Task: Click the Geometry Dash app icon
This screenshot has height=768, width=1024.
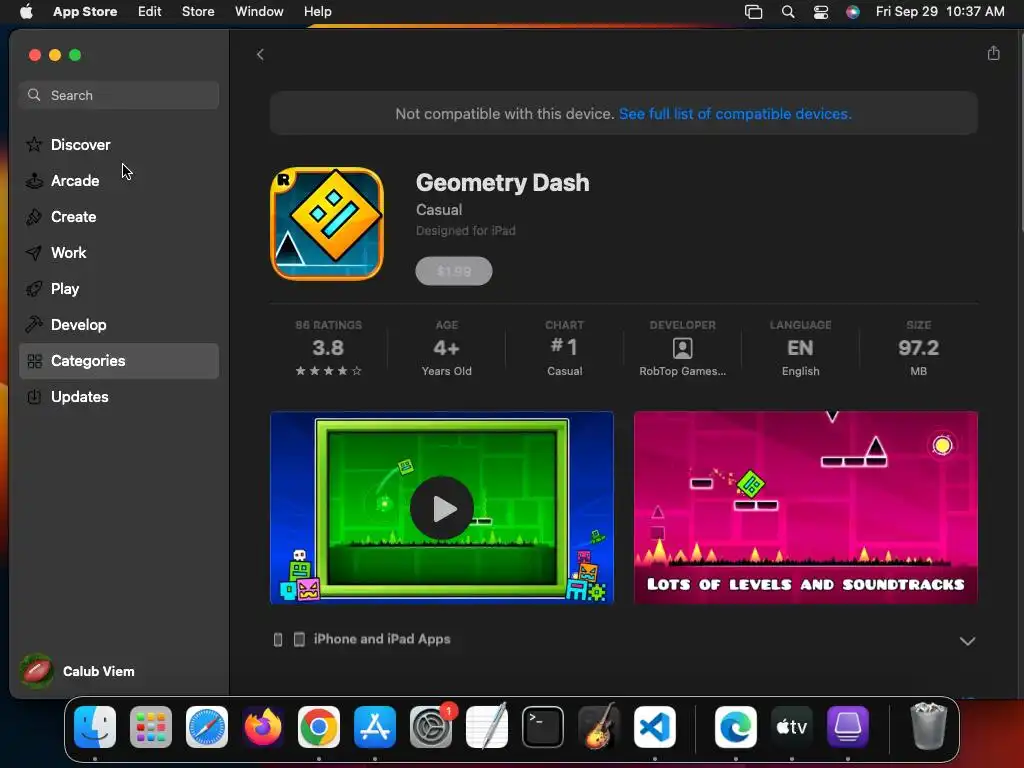Action: [x=327, y=223]
